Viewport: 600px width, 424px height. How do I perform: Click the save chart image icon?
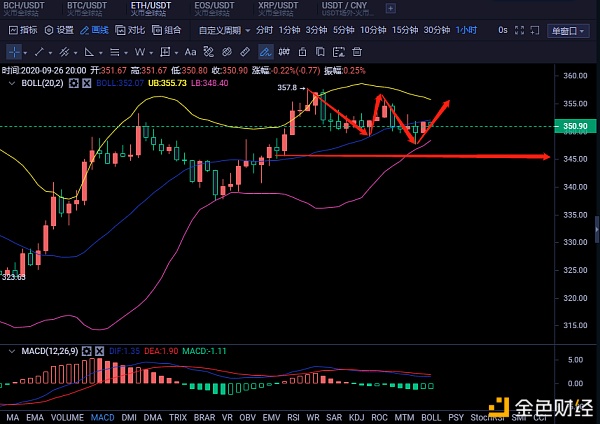[339, 52]
